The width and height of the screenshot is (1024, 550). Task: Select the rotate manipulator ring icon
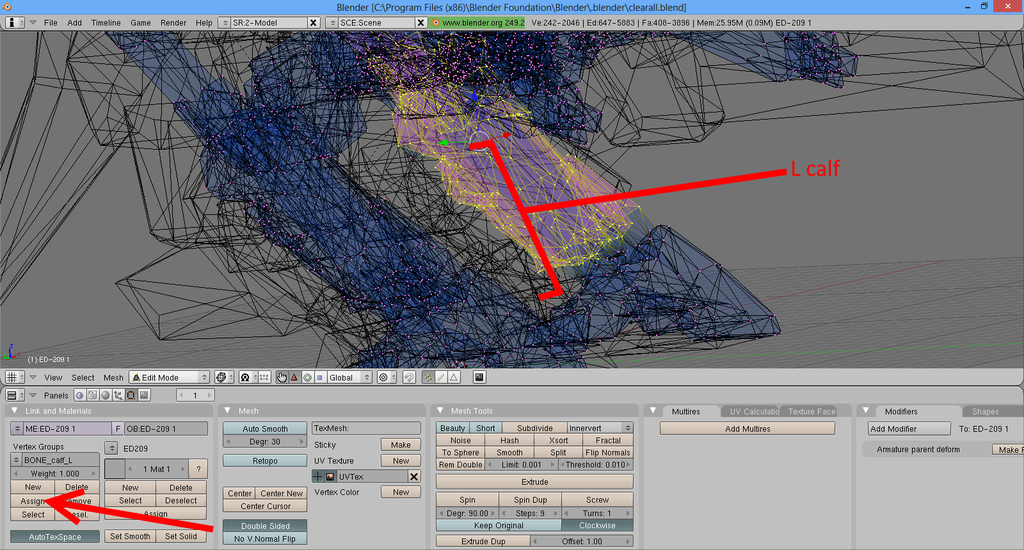(307, 378)
